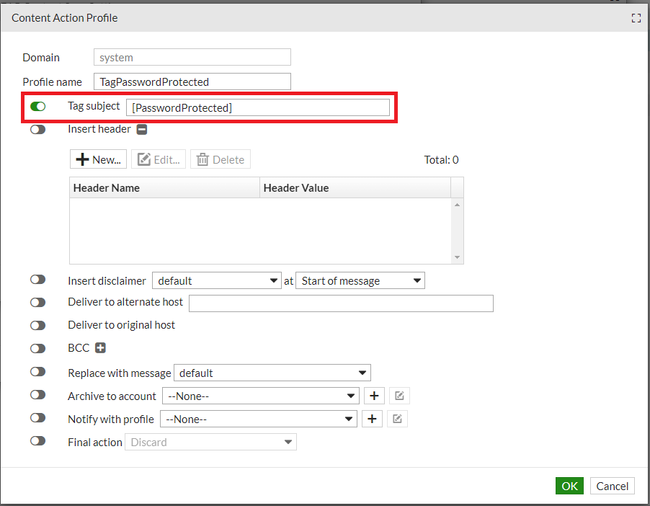This screenshot has width=650, height=506.
Task: Open the Start of message dropdown
Action: coord(360,281)
